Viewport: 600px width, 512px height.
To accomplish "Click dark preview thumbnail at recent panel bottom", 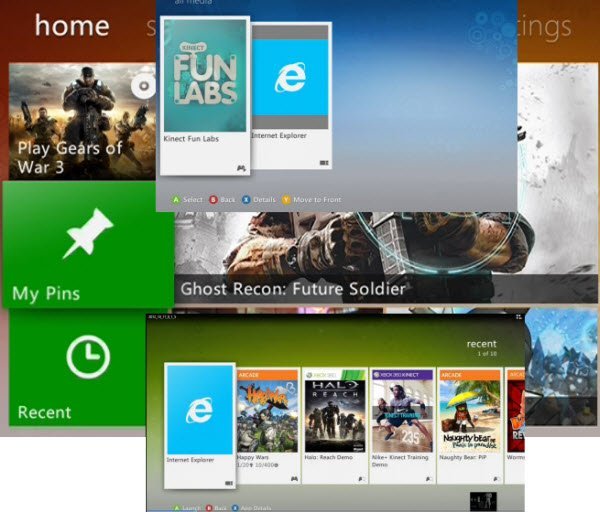I will [483, 501].
